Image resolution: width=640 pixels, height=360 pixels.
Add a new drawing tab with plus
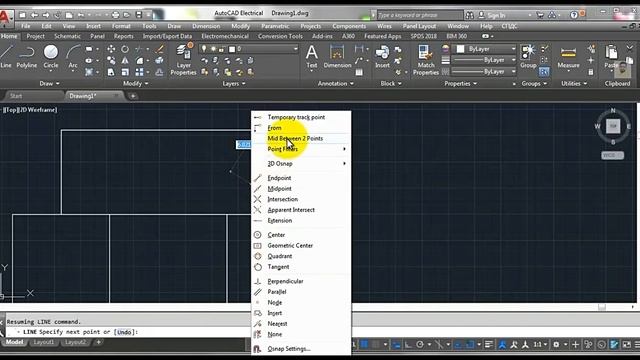(x=133, y=96)
